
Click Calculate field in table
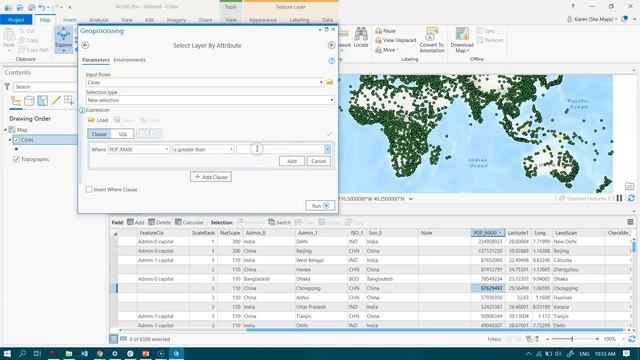[x=189, y=222]
